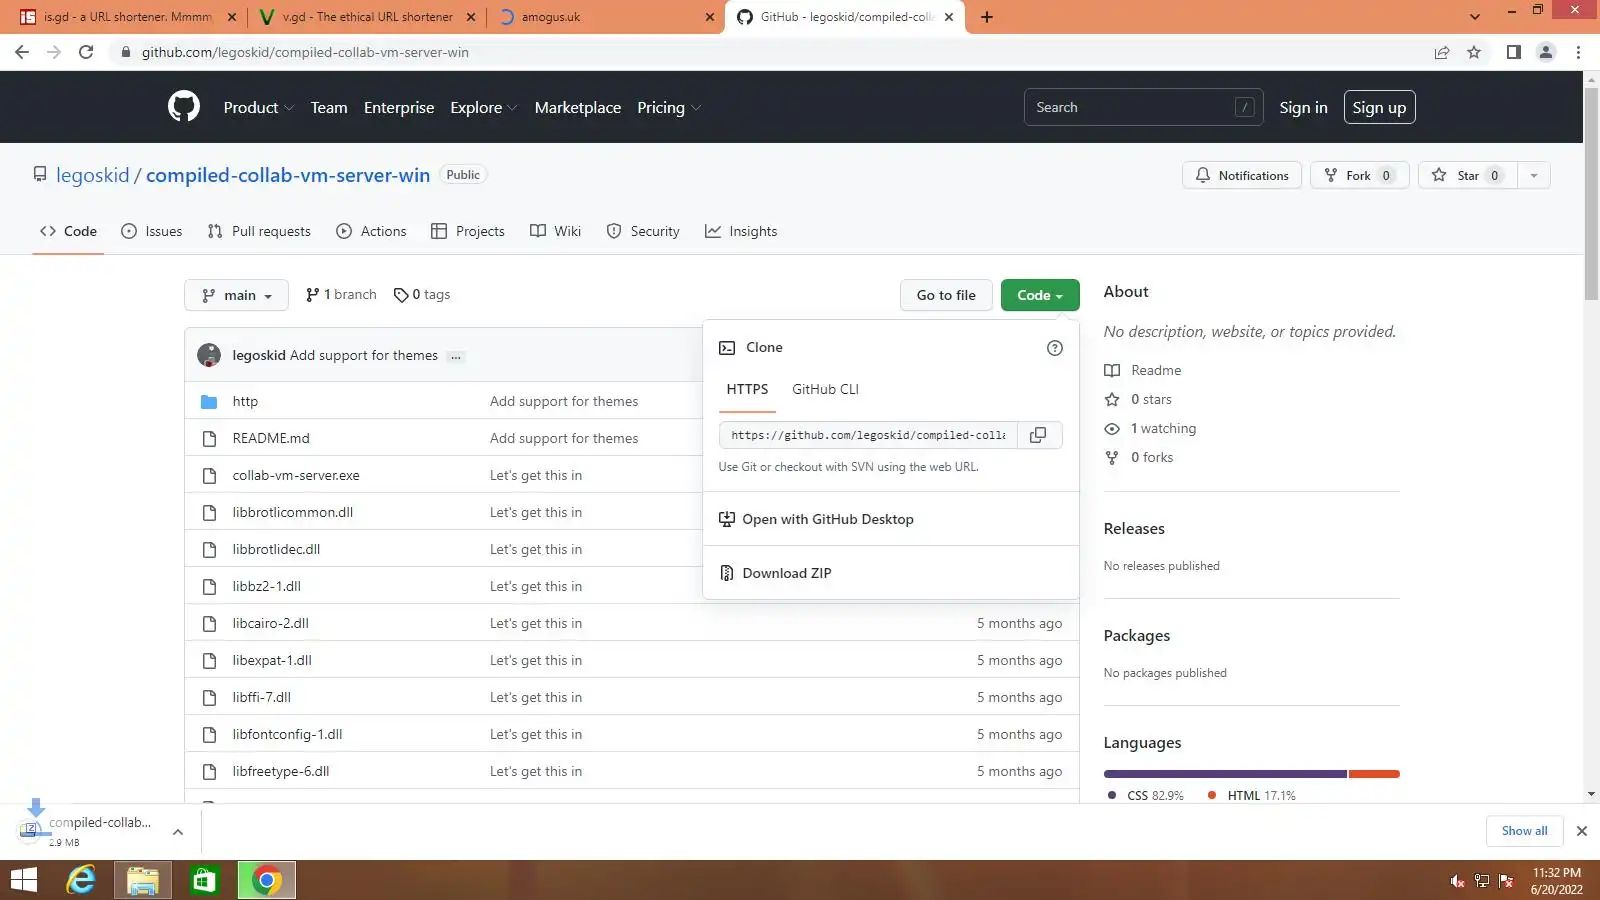Open the downloaded file options chevron
The width and height of the screenshot is (1600, 900).
(x=178, y=831)
